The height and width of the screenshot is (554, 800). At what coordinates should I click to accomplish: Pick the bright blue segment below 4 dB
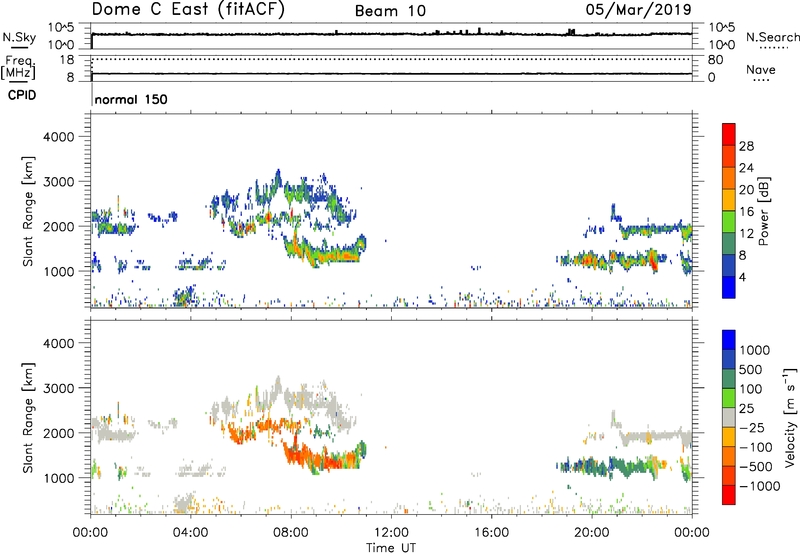click(x=729, y=287)
